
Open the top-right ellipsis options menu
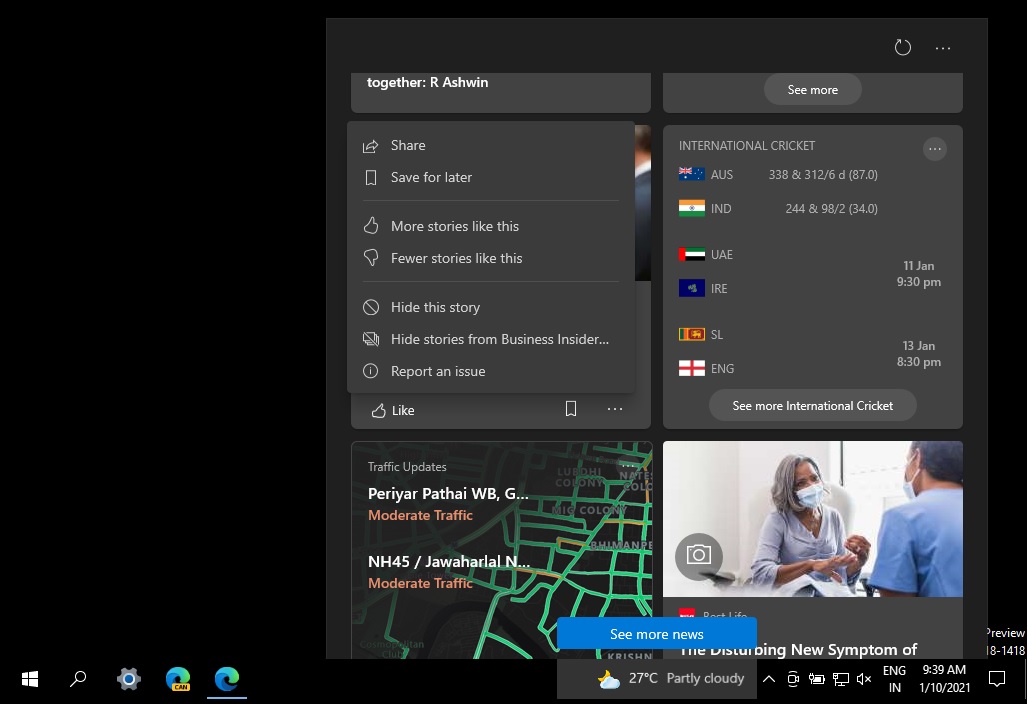pyautogui.click(x=942, y=47)
